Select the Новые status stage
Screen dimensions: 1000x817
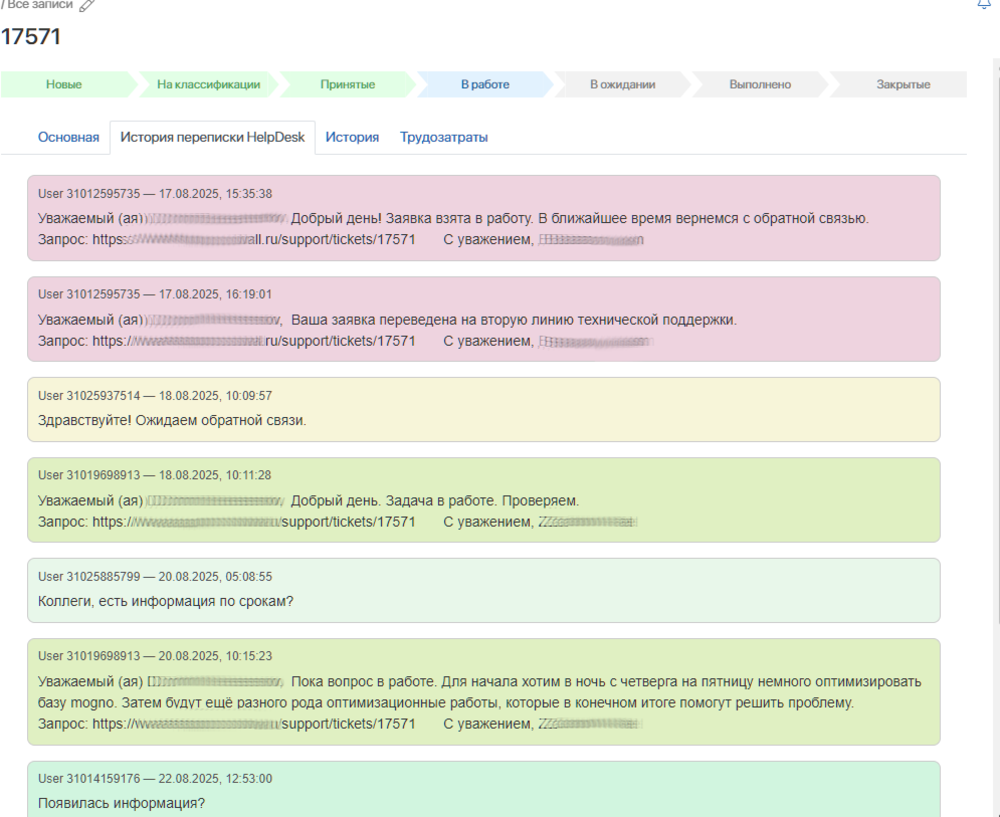coord(64,85)
